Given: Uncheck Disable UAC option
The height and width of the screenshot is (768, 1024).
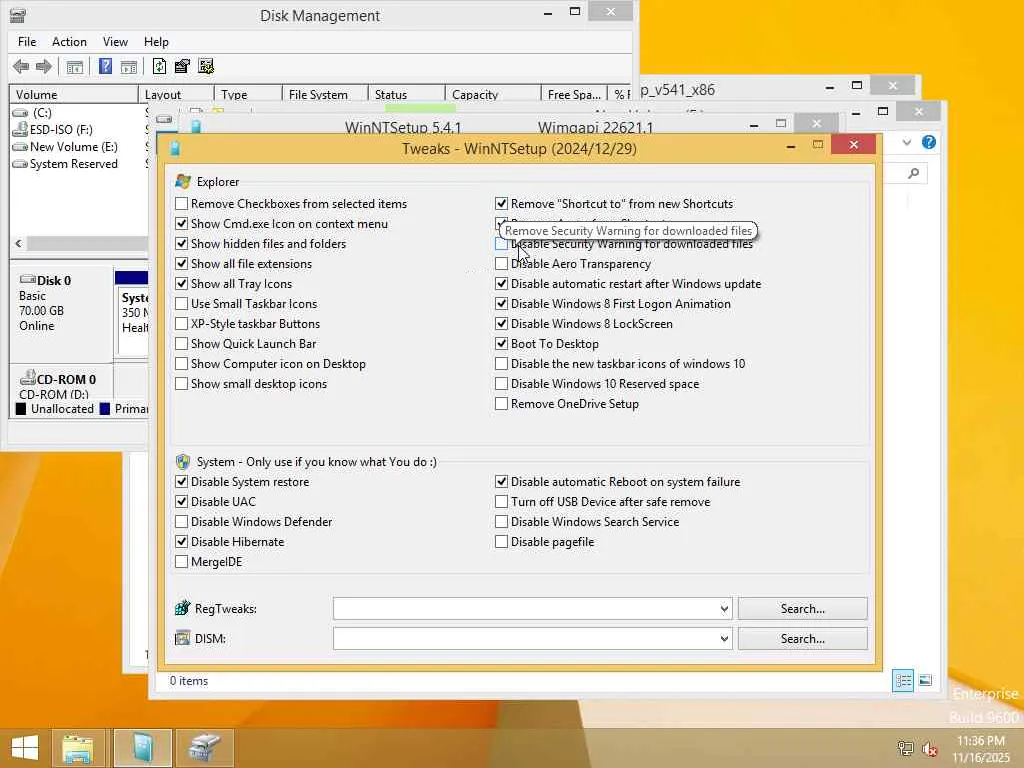Looking at the screenshot, I should [x=182, y=502].
